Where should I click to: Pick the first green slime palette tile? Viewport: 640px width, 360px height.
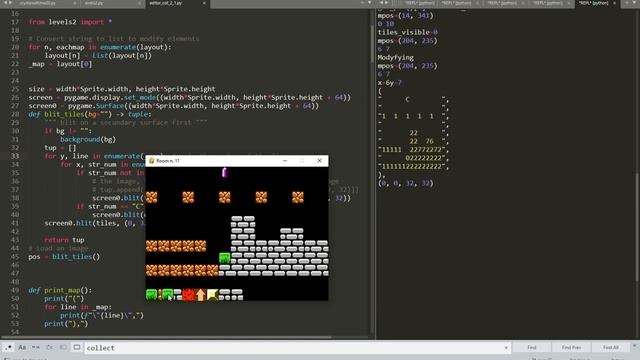(151, 294)
